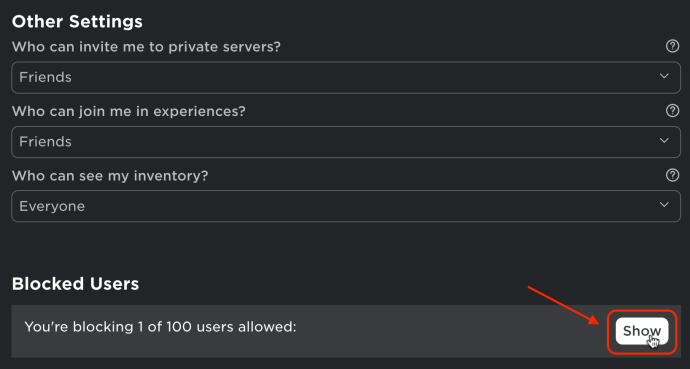The width and height of the screenshot is (690, 369).
Task: Expand the inventory visibility dropdown set to Everyone
Action: point(346,206)
